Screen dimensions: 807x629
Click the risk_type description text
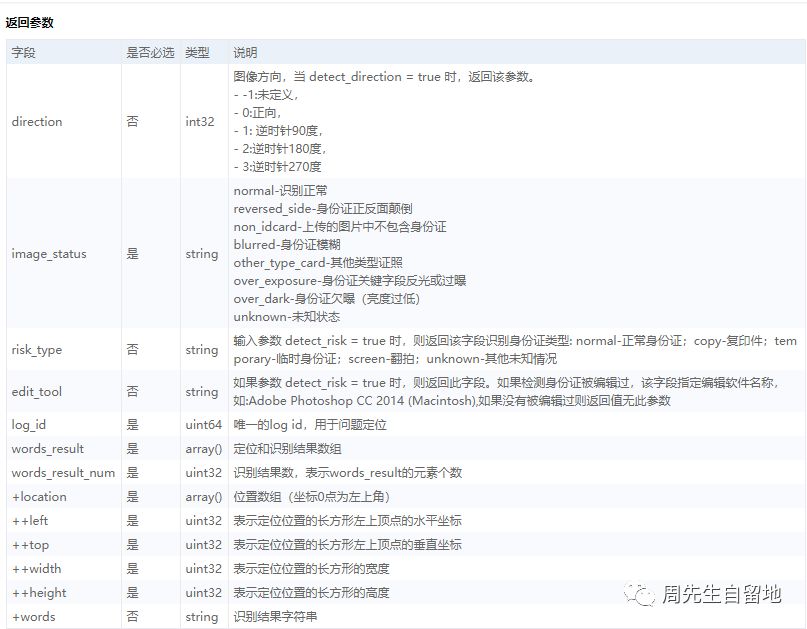[x=515, y=350]
